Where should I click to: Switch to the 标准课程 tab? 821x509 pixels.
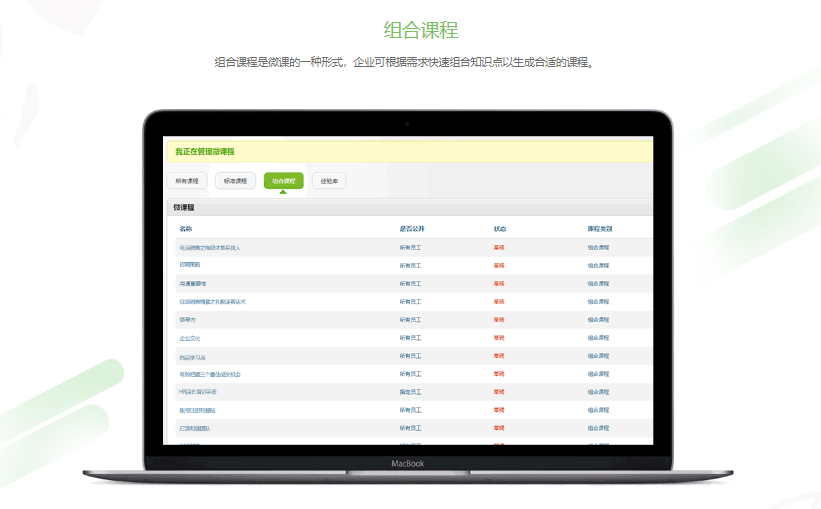coord(235,181)
